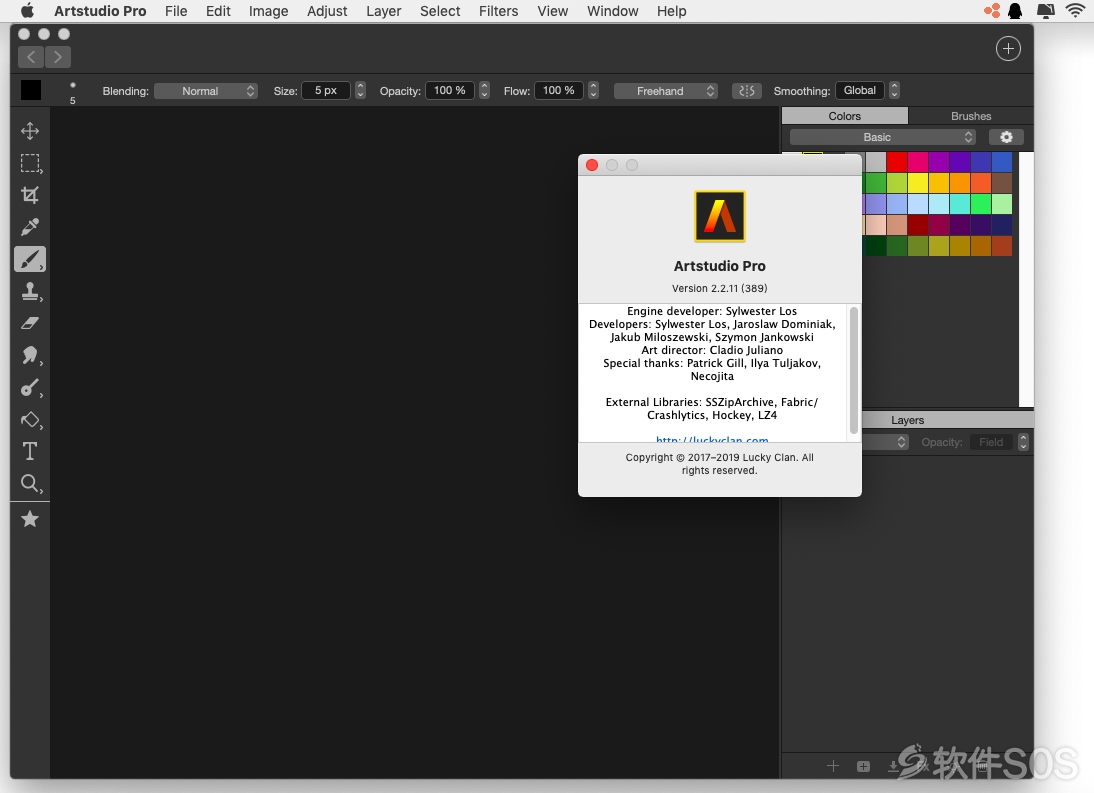Click the layer Opacity Field input
This screenshot has width=1094, height=793.
pyautogui.click(x=991, y=442)
